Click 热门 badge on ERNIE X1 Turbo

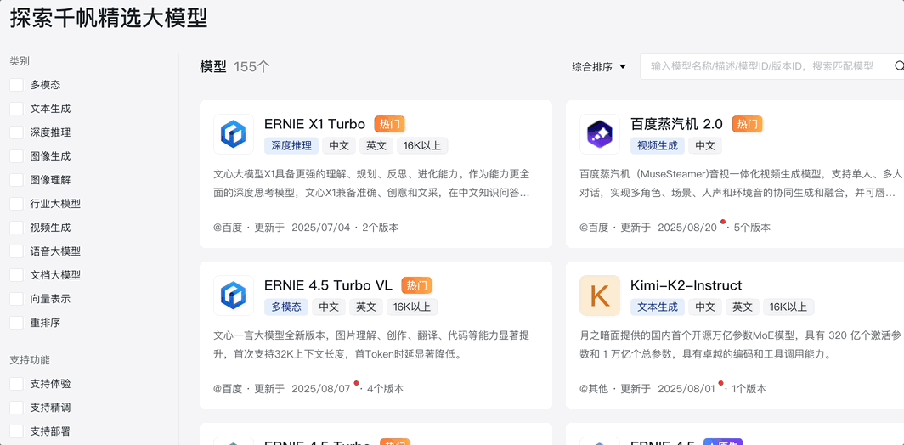(x=390, y=124)
